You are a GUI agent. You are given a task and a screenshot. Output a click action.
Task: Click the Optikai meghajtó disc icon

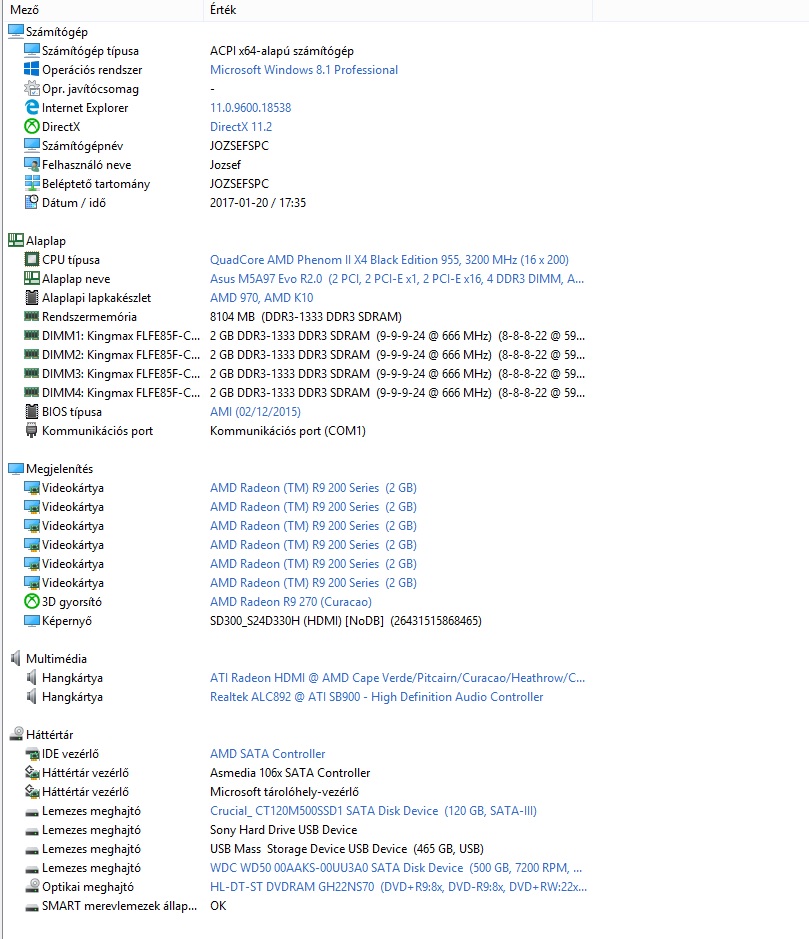click(32, 886)
